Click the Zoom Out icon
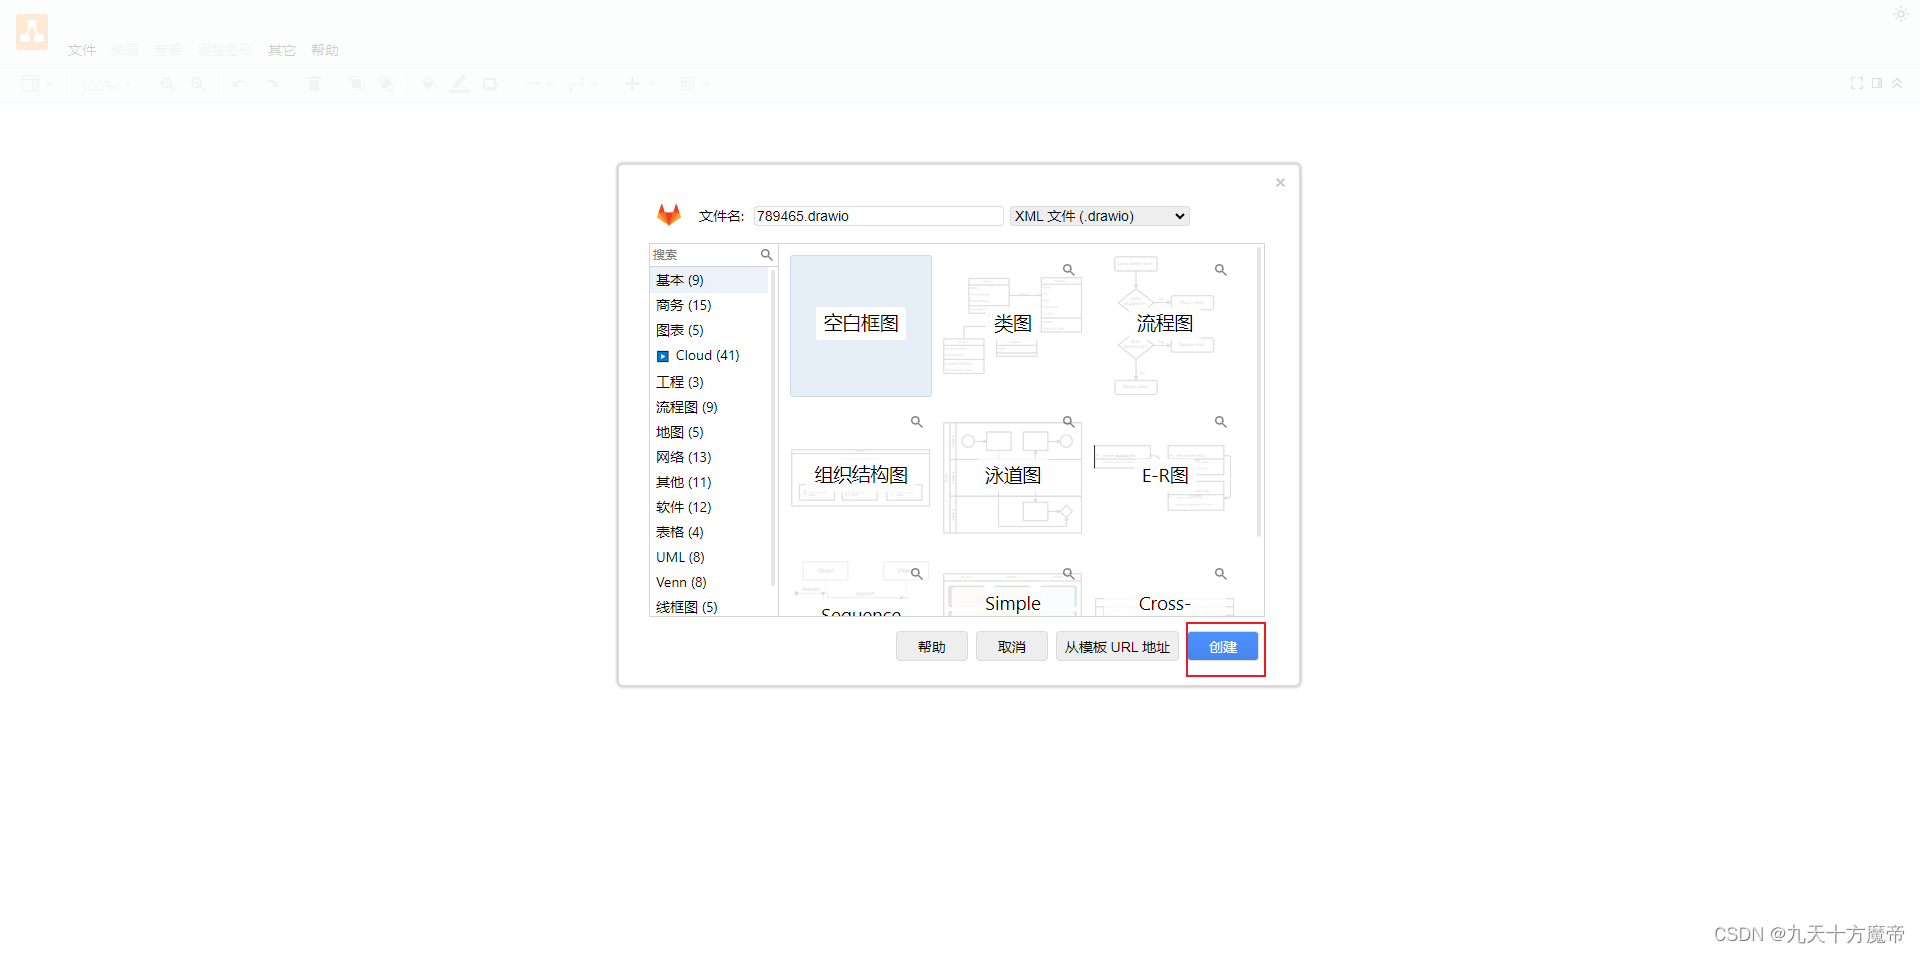 coord(198,84)
